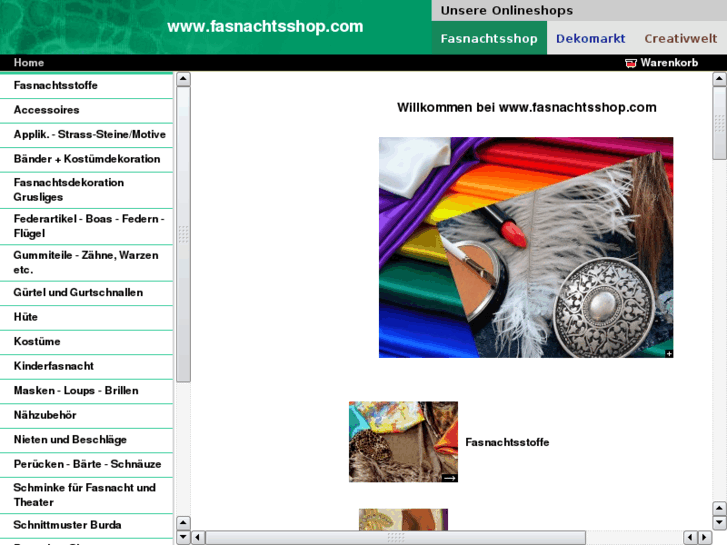
Task: Click the Unsere Onlineshops label
Action: click(x=507, y=10)
